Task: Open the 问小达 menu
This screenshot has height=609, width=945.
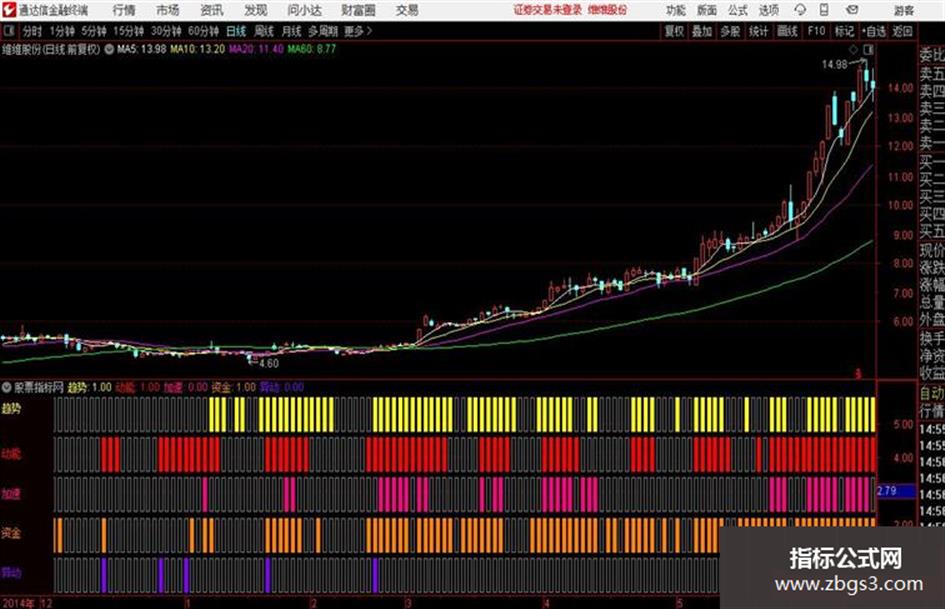Action: pos(304,10)
